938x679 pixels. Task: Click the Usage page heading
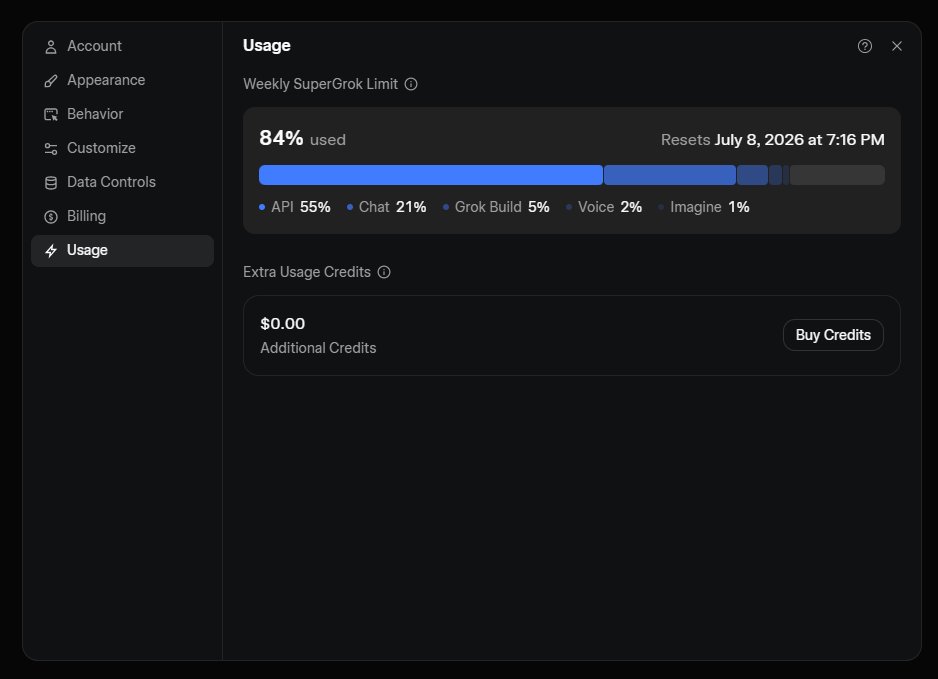(267, 45)
